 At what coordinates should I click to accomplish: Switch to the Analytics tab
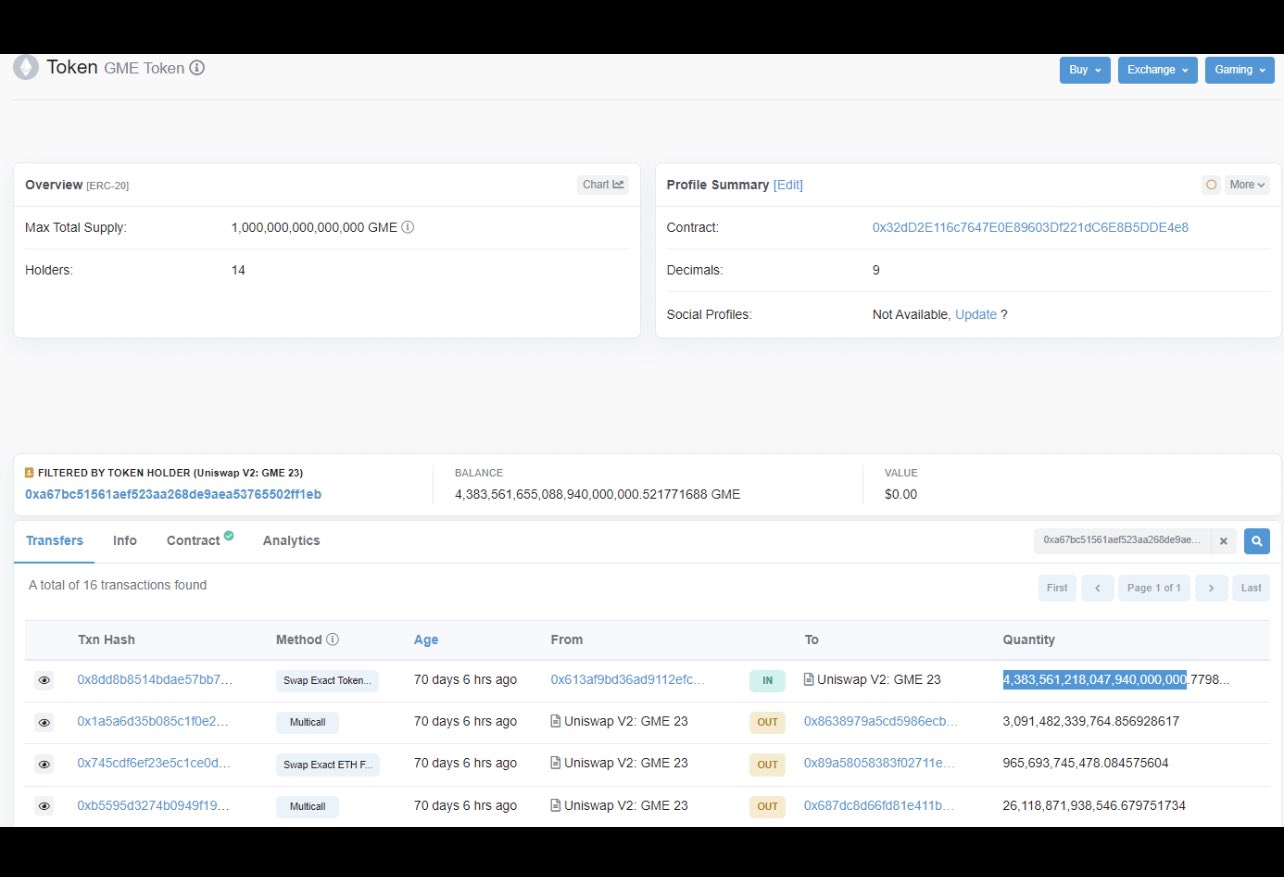point(291,540)
